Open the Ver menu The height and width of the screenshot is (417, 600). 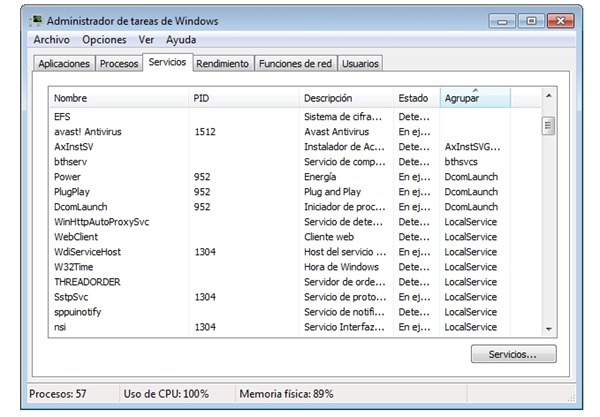(146, 40)
